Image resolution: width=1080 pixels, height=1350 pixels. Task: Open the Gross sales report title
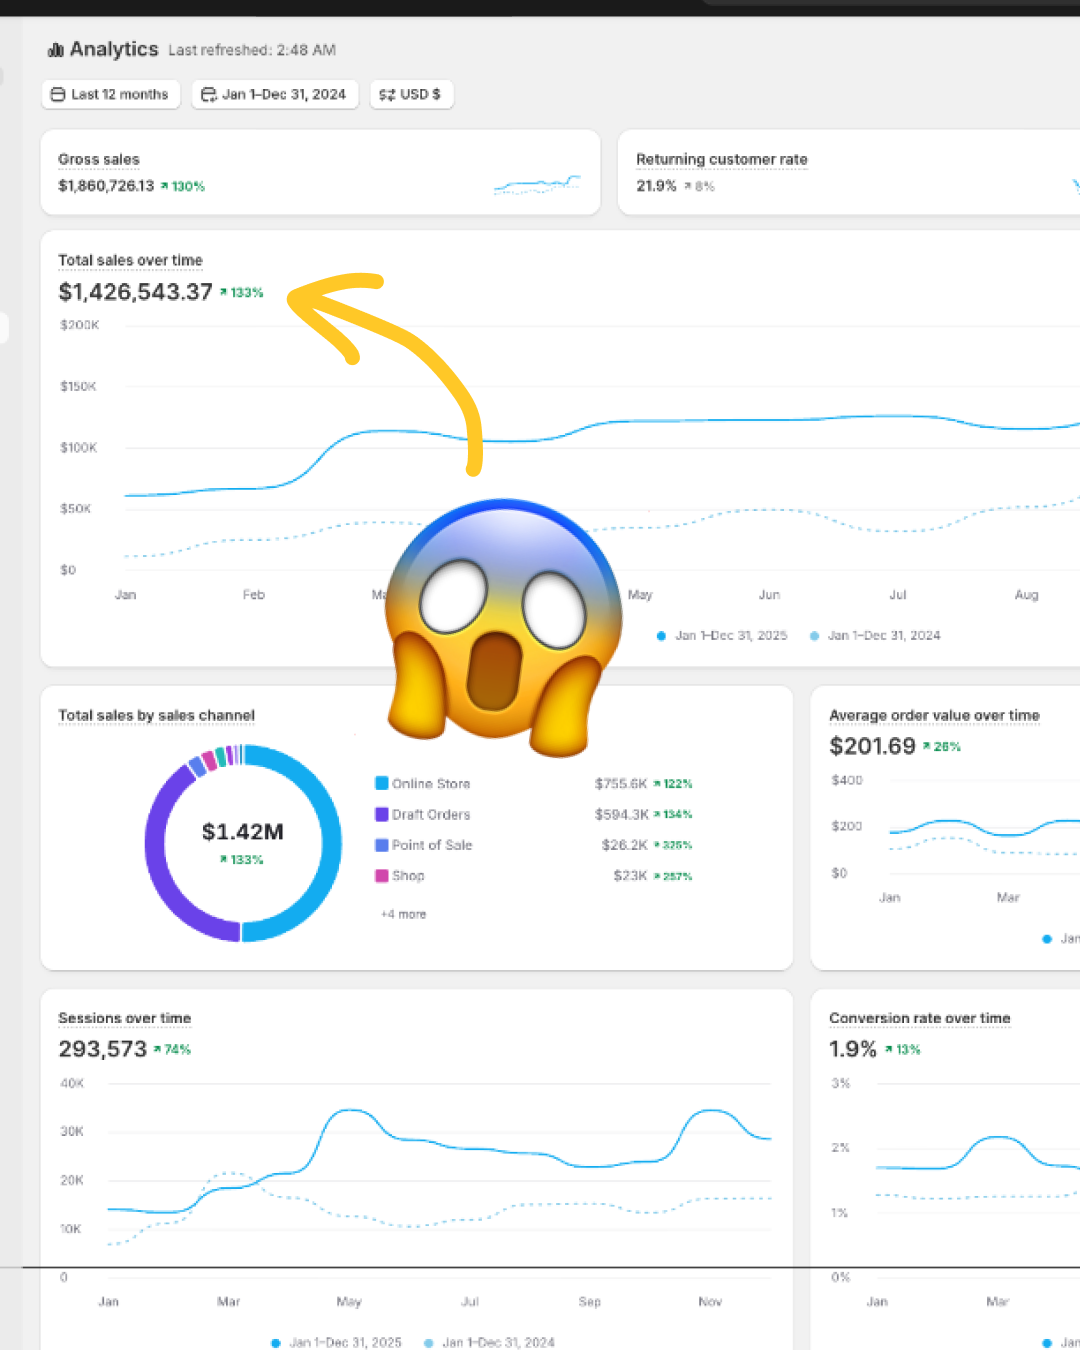click(x=98, y=159)
